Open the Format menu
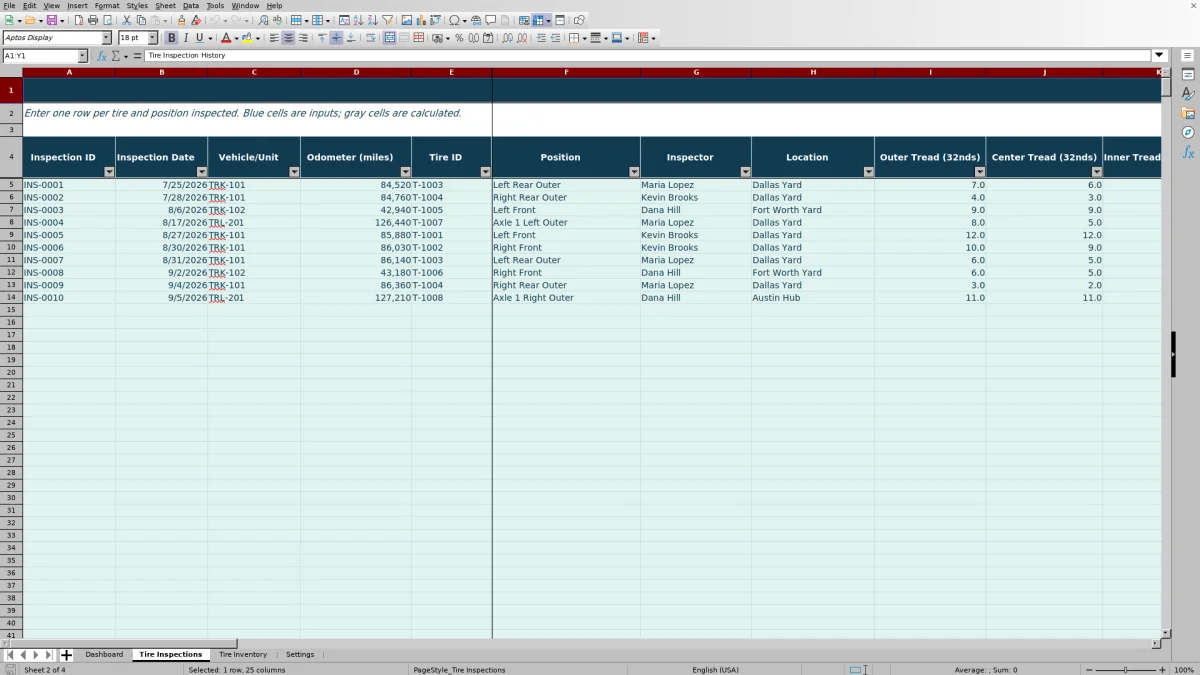Image resolution: width=1200 pixels, height=675 pixels. (x=107, y=5)
